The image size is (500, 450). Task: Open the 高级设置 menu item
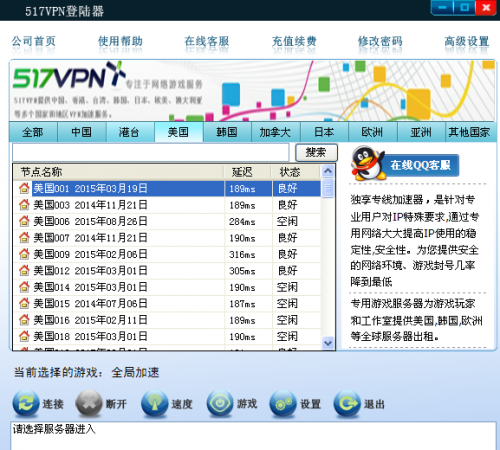click(467, 41)
